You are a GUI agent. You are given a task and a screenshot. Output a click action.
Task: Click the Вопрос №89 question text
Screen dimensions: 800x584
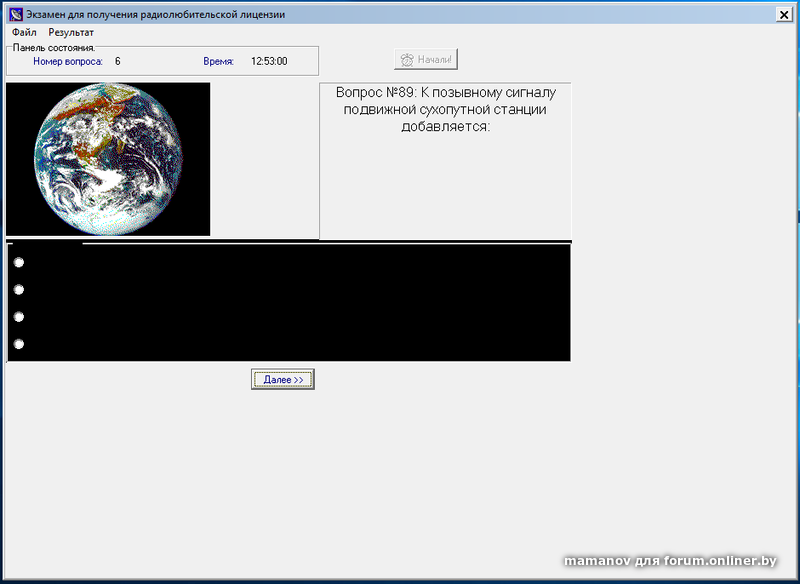(445, 109)
